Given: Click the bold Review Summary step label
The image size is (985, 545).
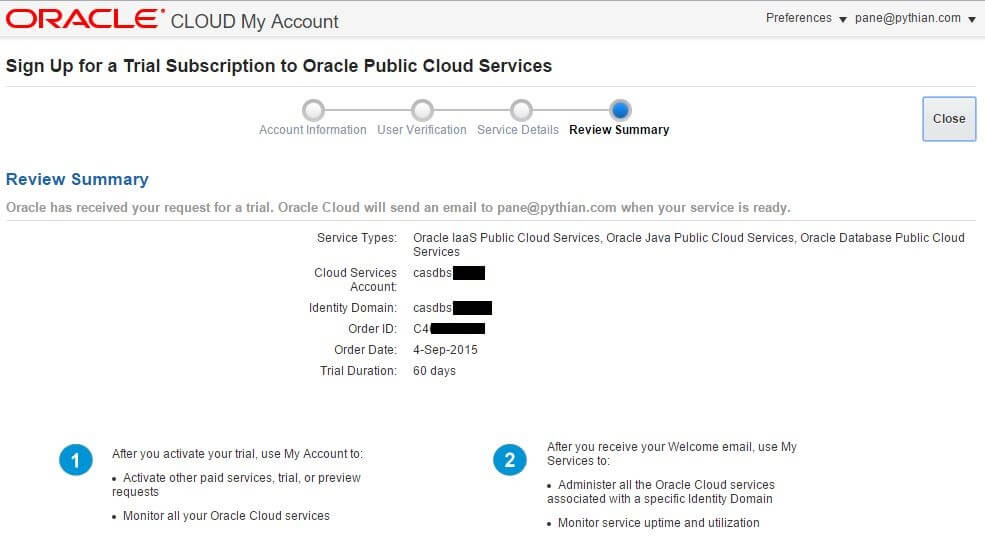Looking at the screenshot, I should [x=619, y=130].
